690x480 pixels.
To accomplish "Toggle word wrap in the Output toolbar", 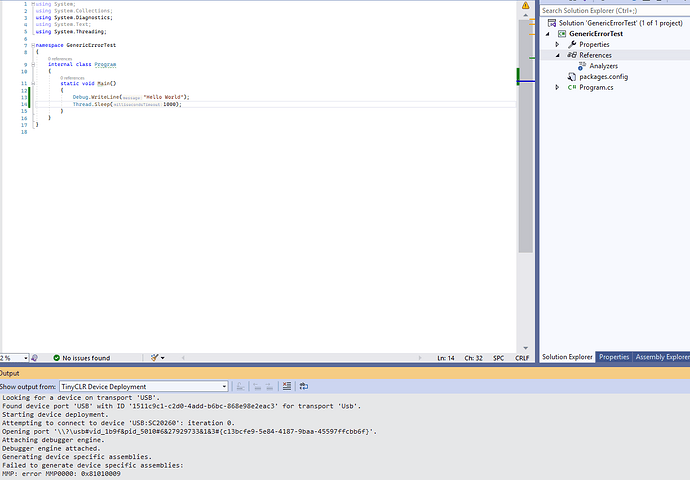I will pos(304,386).
